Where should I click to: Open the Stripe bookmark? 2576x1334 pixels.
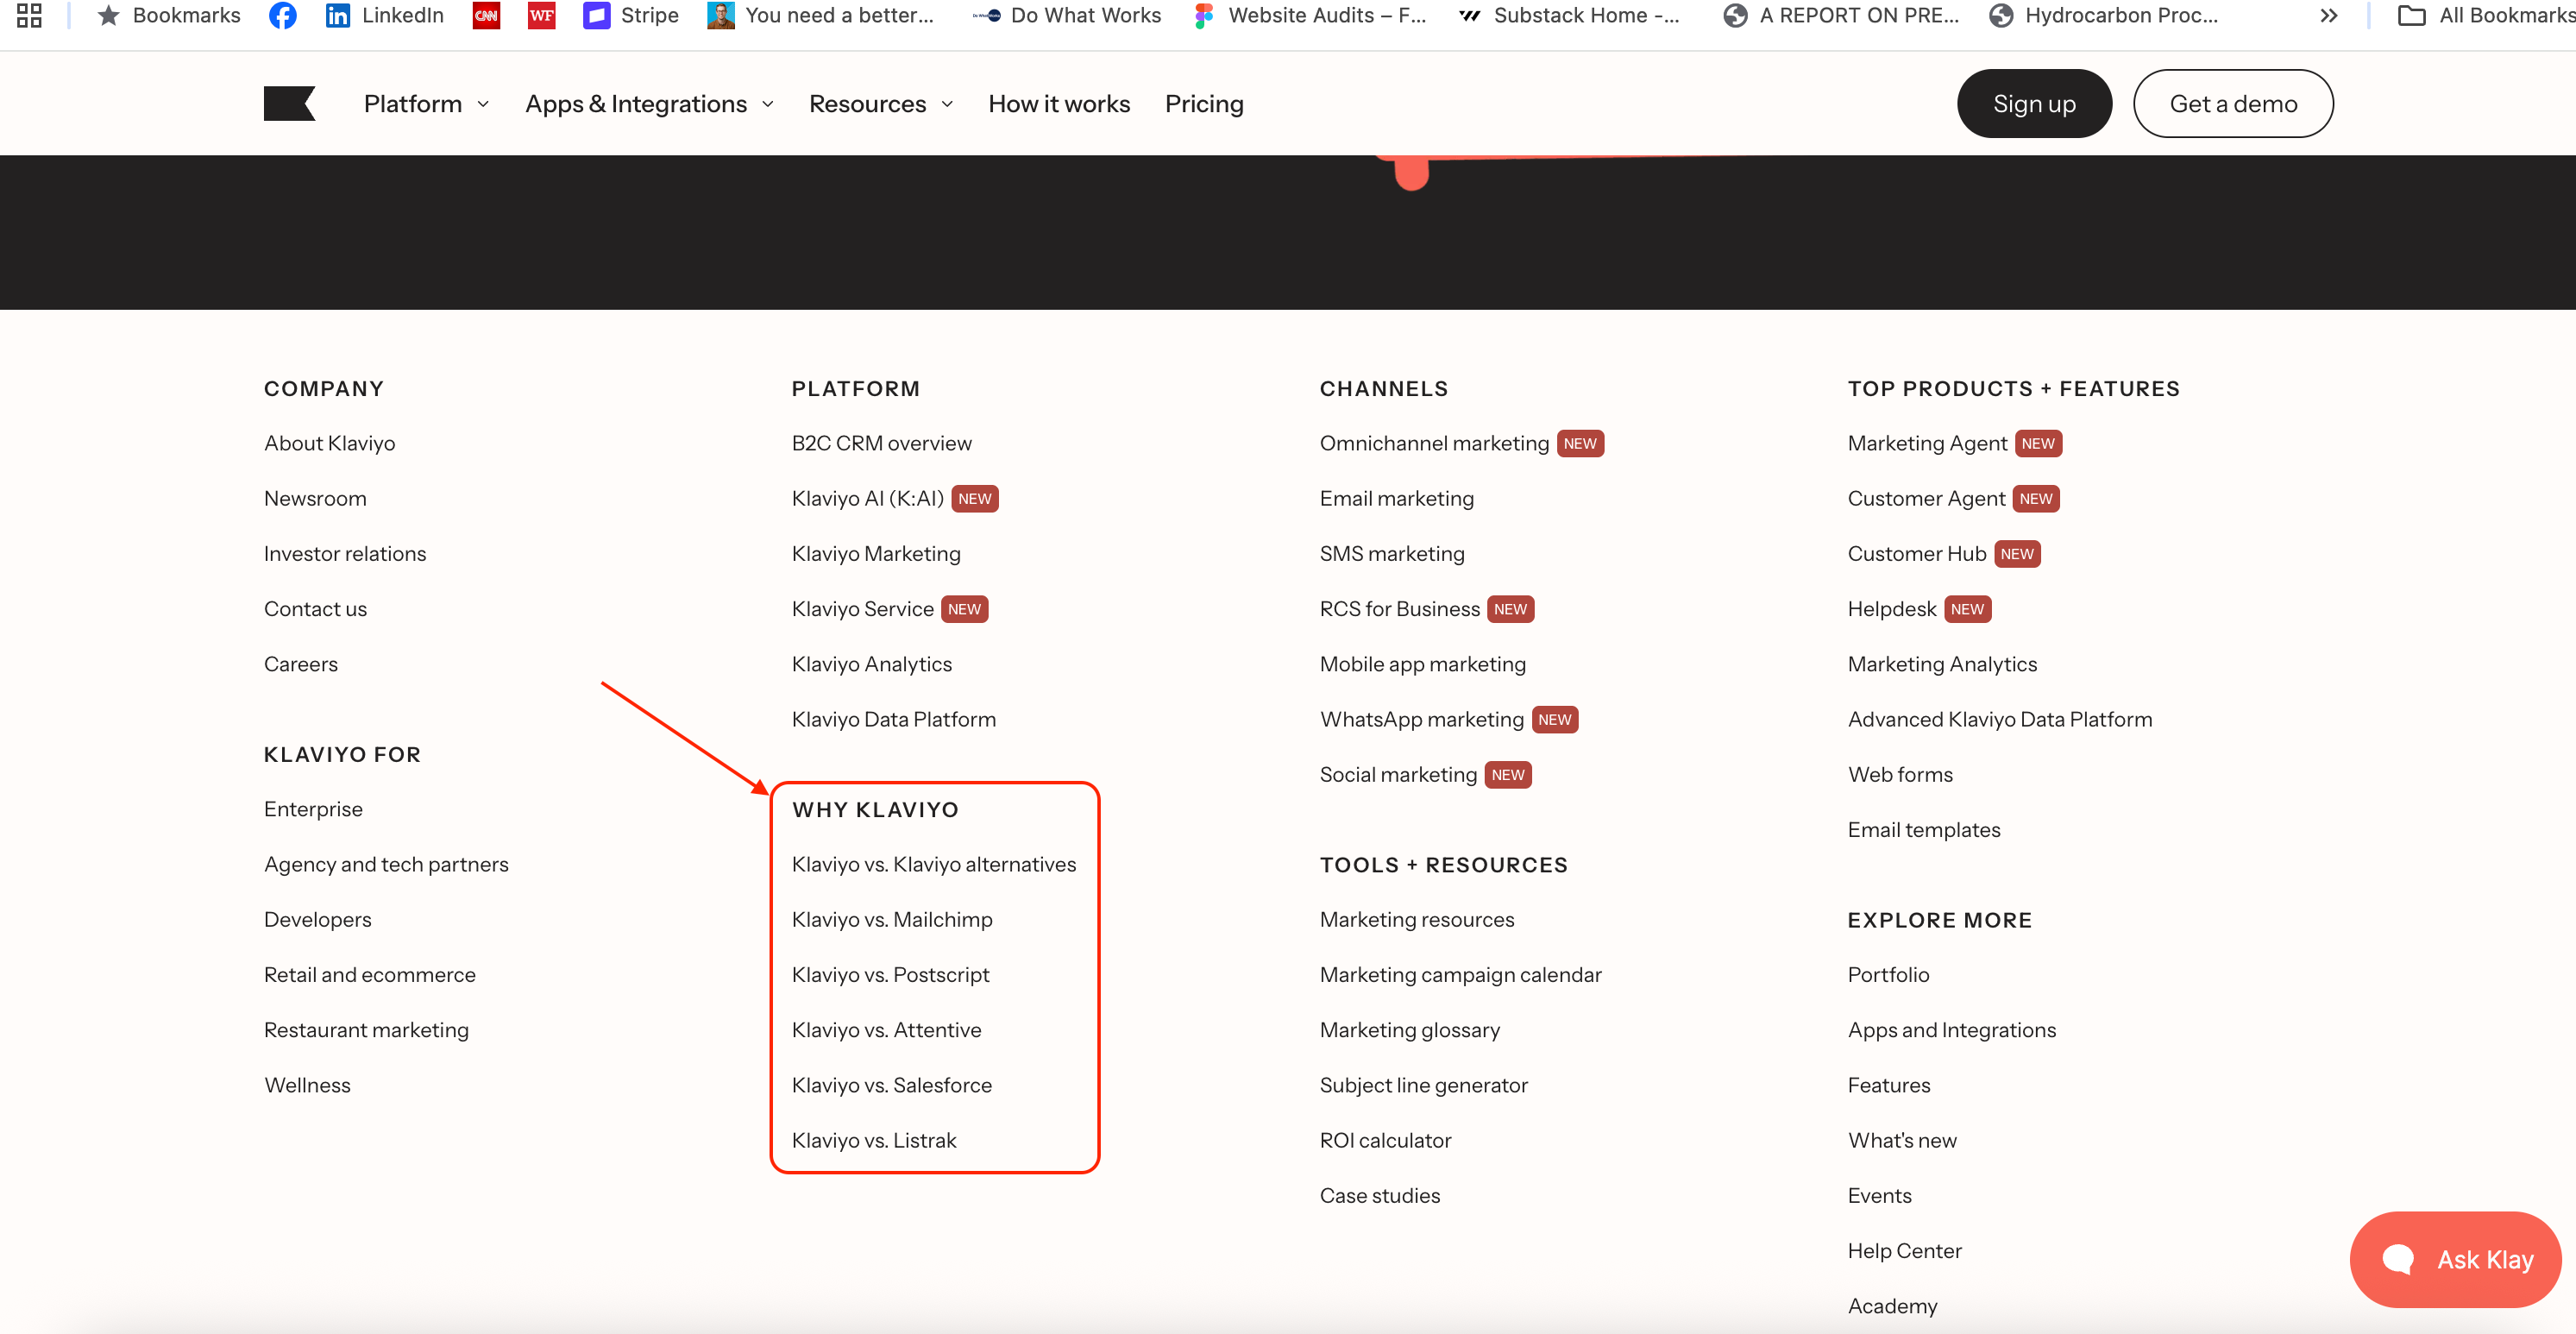631,15
